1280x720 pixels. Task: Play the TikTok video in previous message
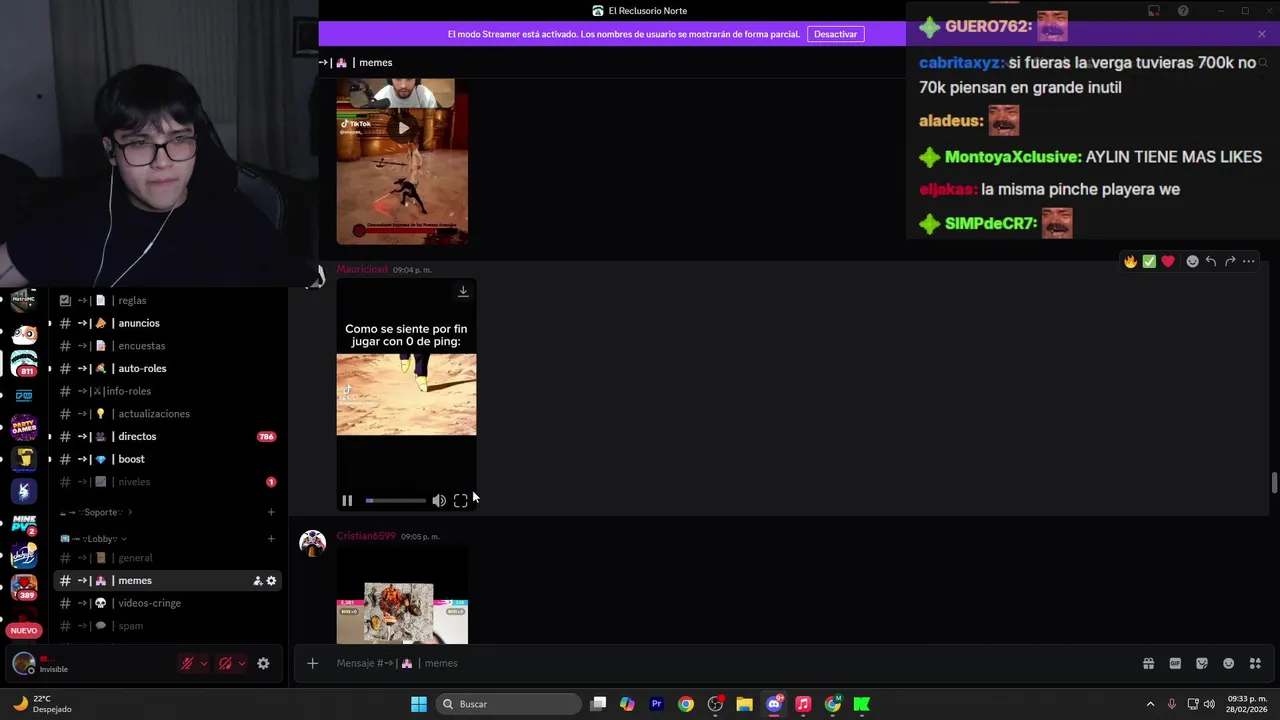(x=403, y=127)
